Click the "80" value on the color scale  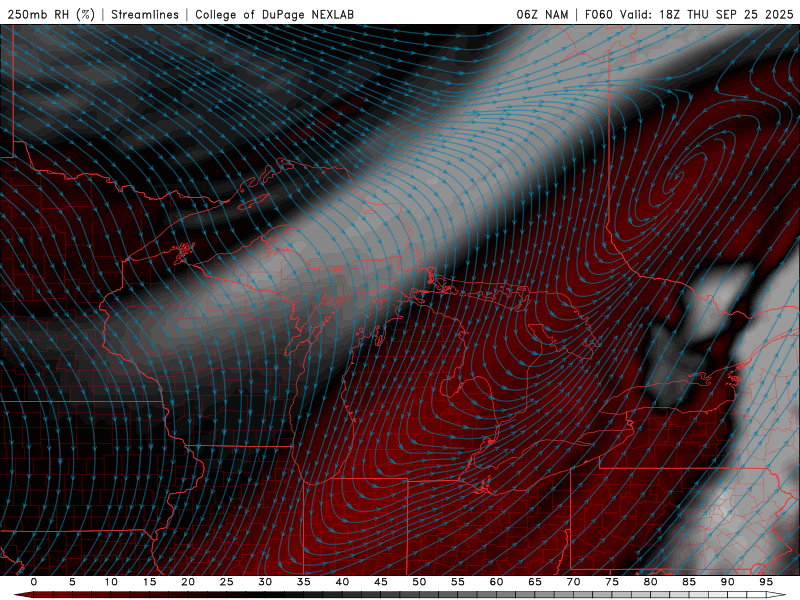coord(651,582)
